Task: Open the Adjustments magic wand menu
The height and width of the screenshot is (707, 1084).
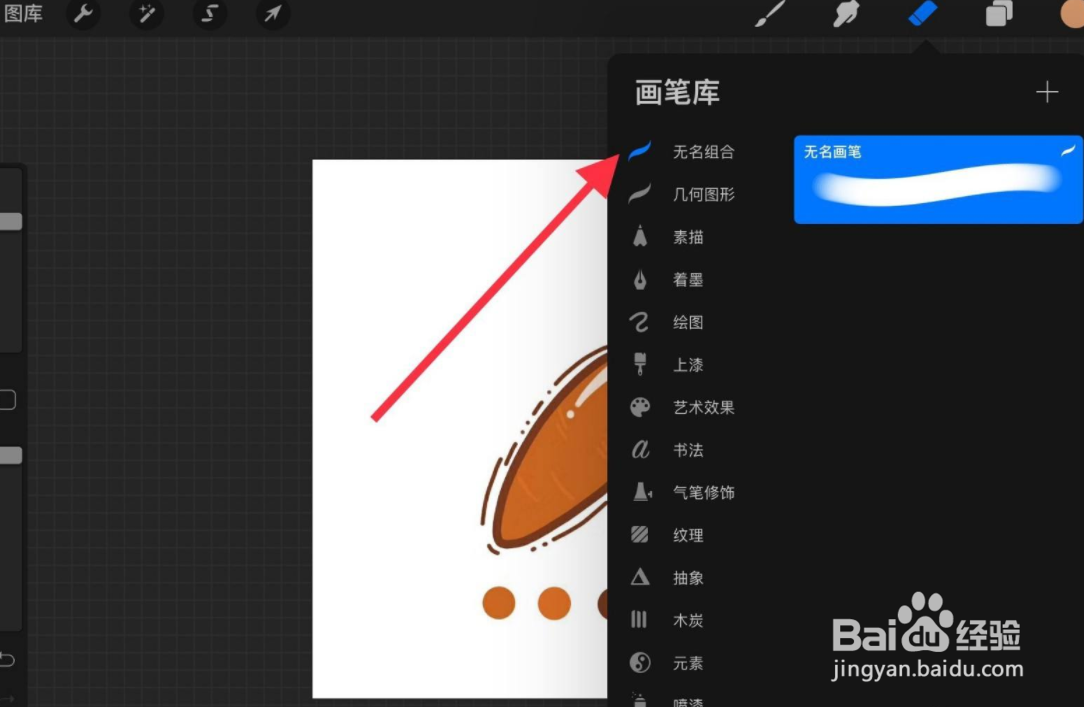Action: (147, 15)
